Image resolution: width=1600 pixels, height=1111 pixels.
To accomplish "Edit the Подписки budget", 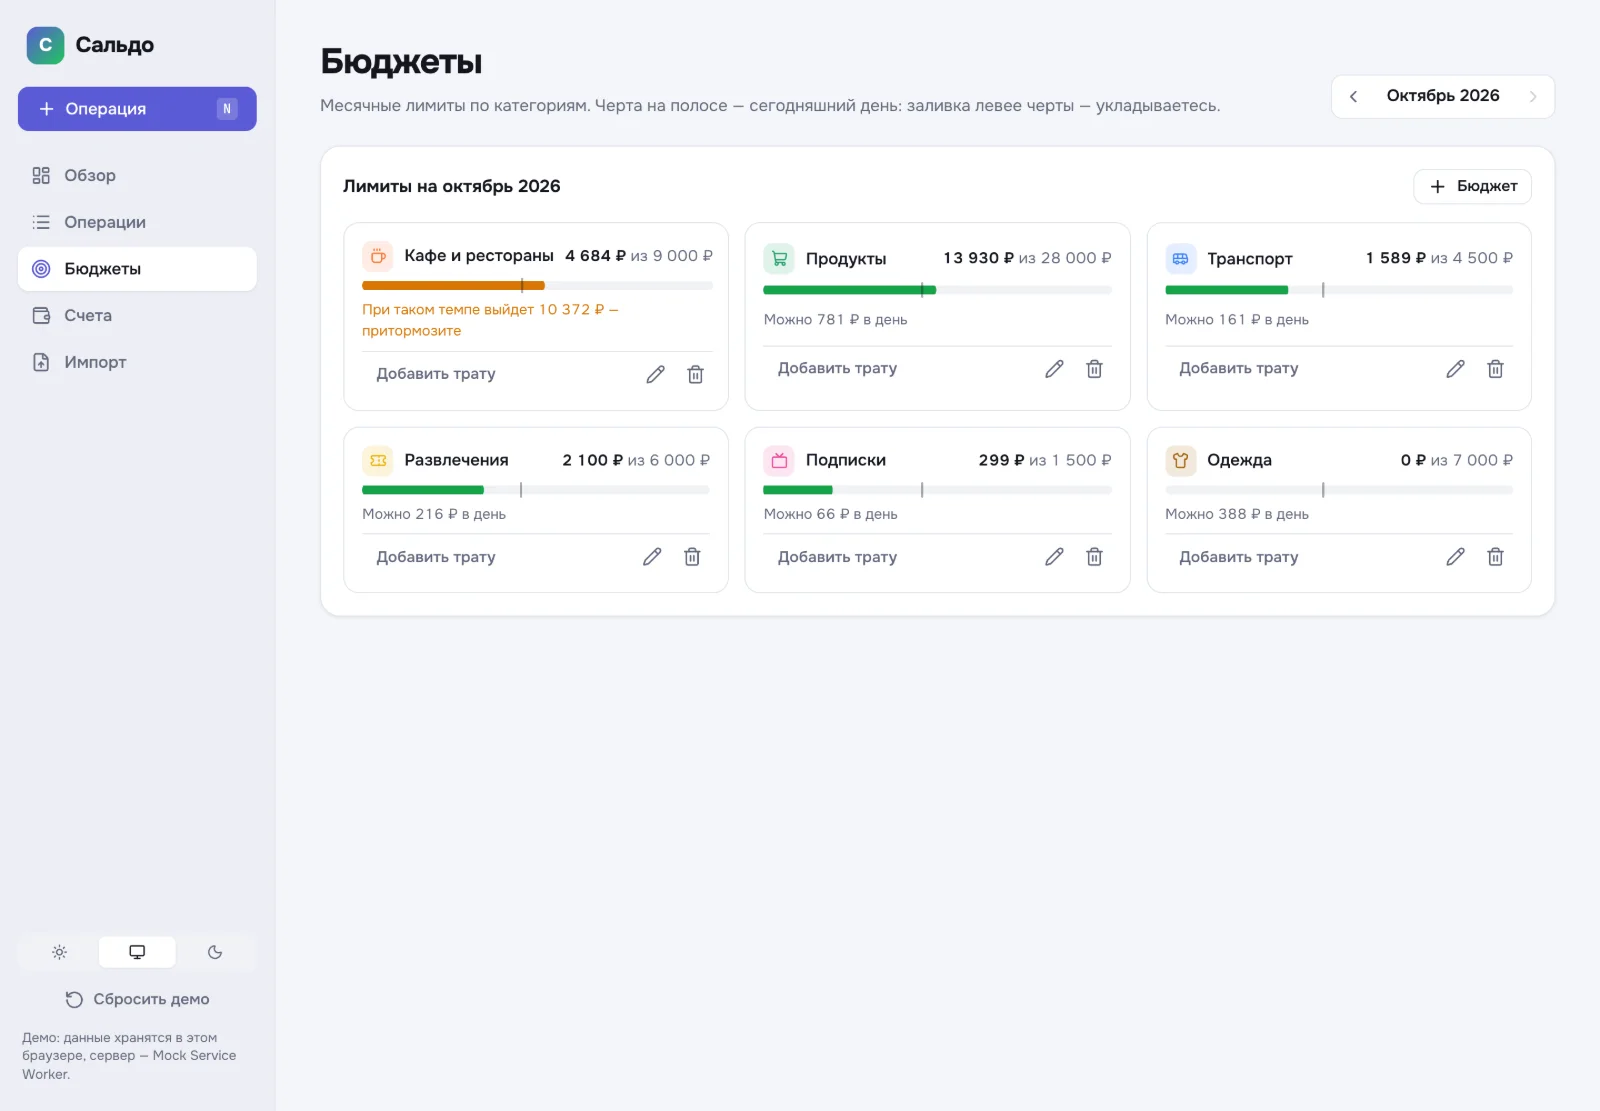I will (1054, 557).
